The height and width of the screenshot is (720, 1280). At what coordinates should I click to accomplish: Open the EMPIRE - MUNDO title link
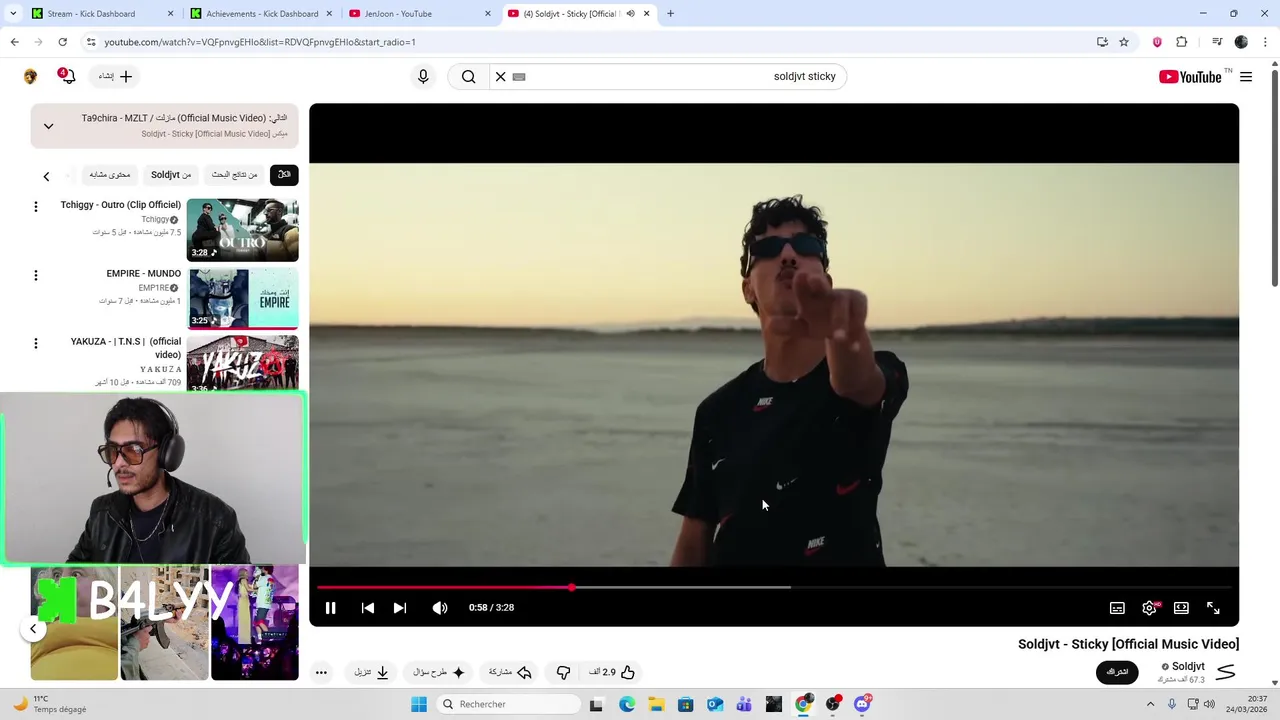144,274
